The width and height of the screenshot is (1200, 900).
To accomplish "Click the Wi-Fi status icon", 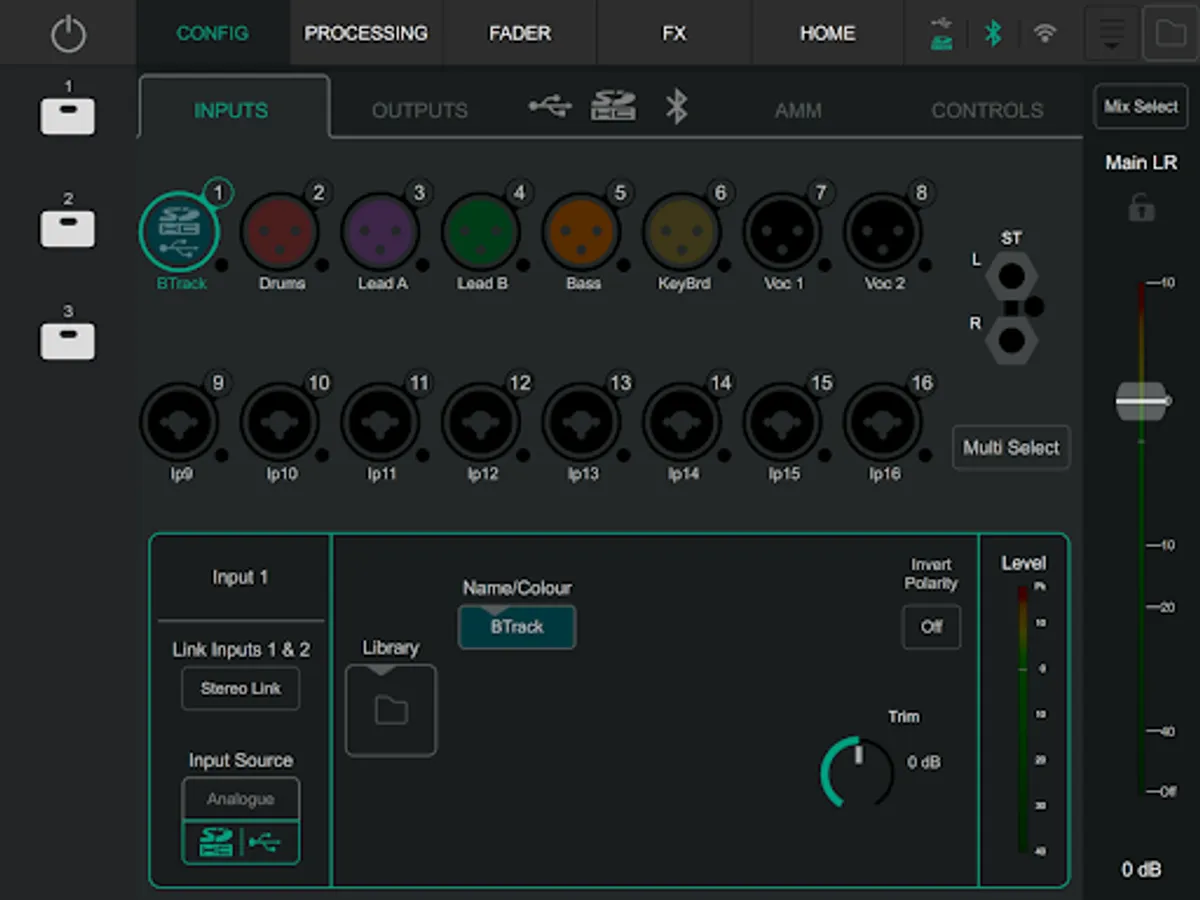I will pyautogui.click(x=1045, y=33).
